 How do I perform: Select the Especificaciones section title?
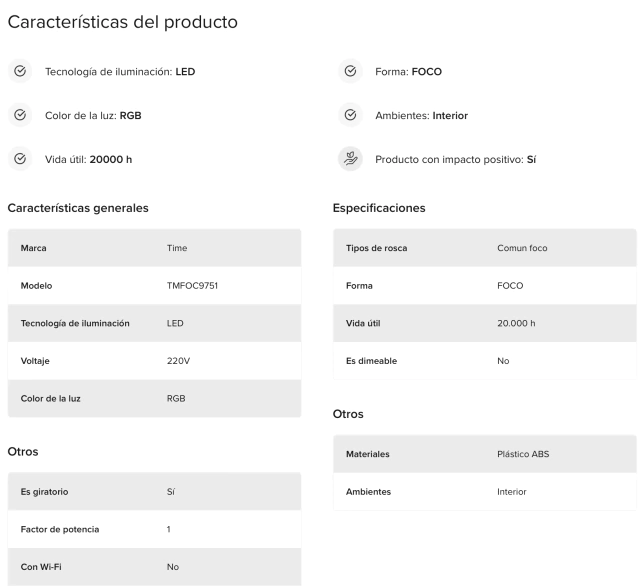pos(379,208)
